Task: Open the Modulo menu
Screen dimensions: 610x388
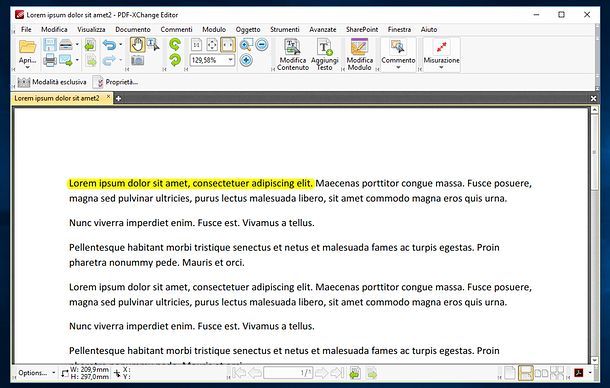Action: (x=214, y=29)
